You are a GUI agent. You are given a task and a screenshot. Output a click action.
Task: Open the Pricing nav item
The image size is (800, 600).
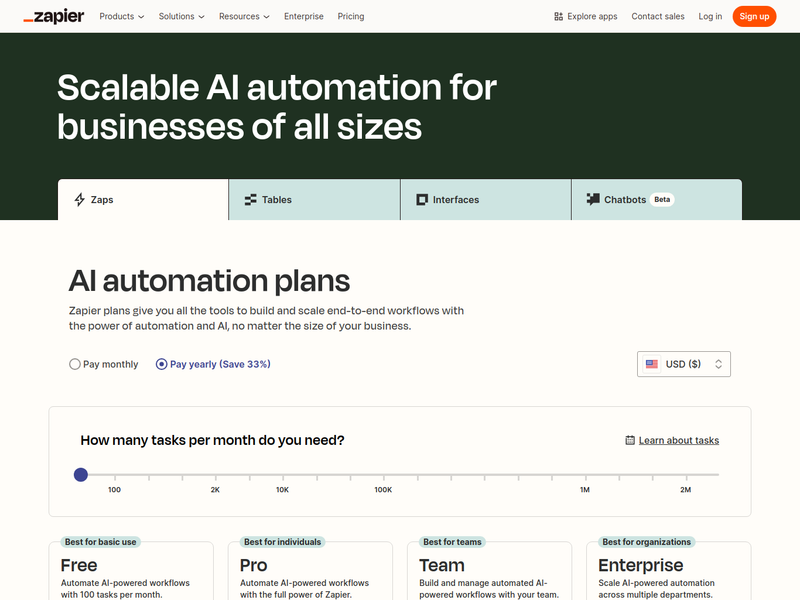click(351, 16)
